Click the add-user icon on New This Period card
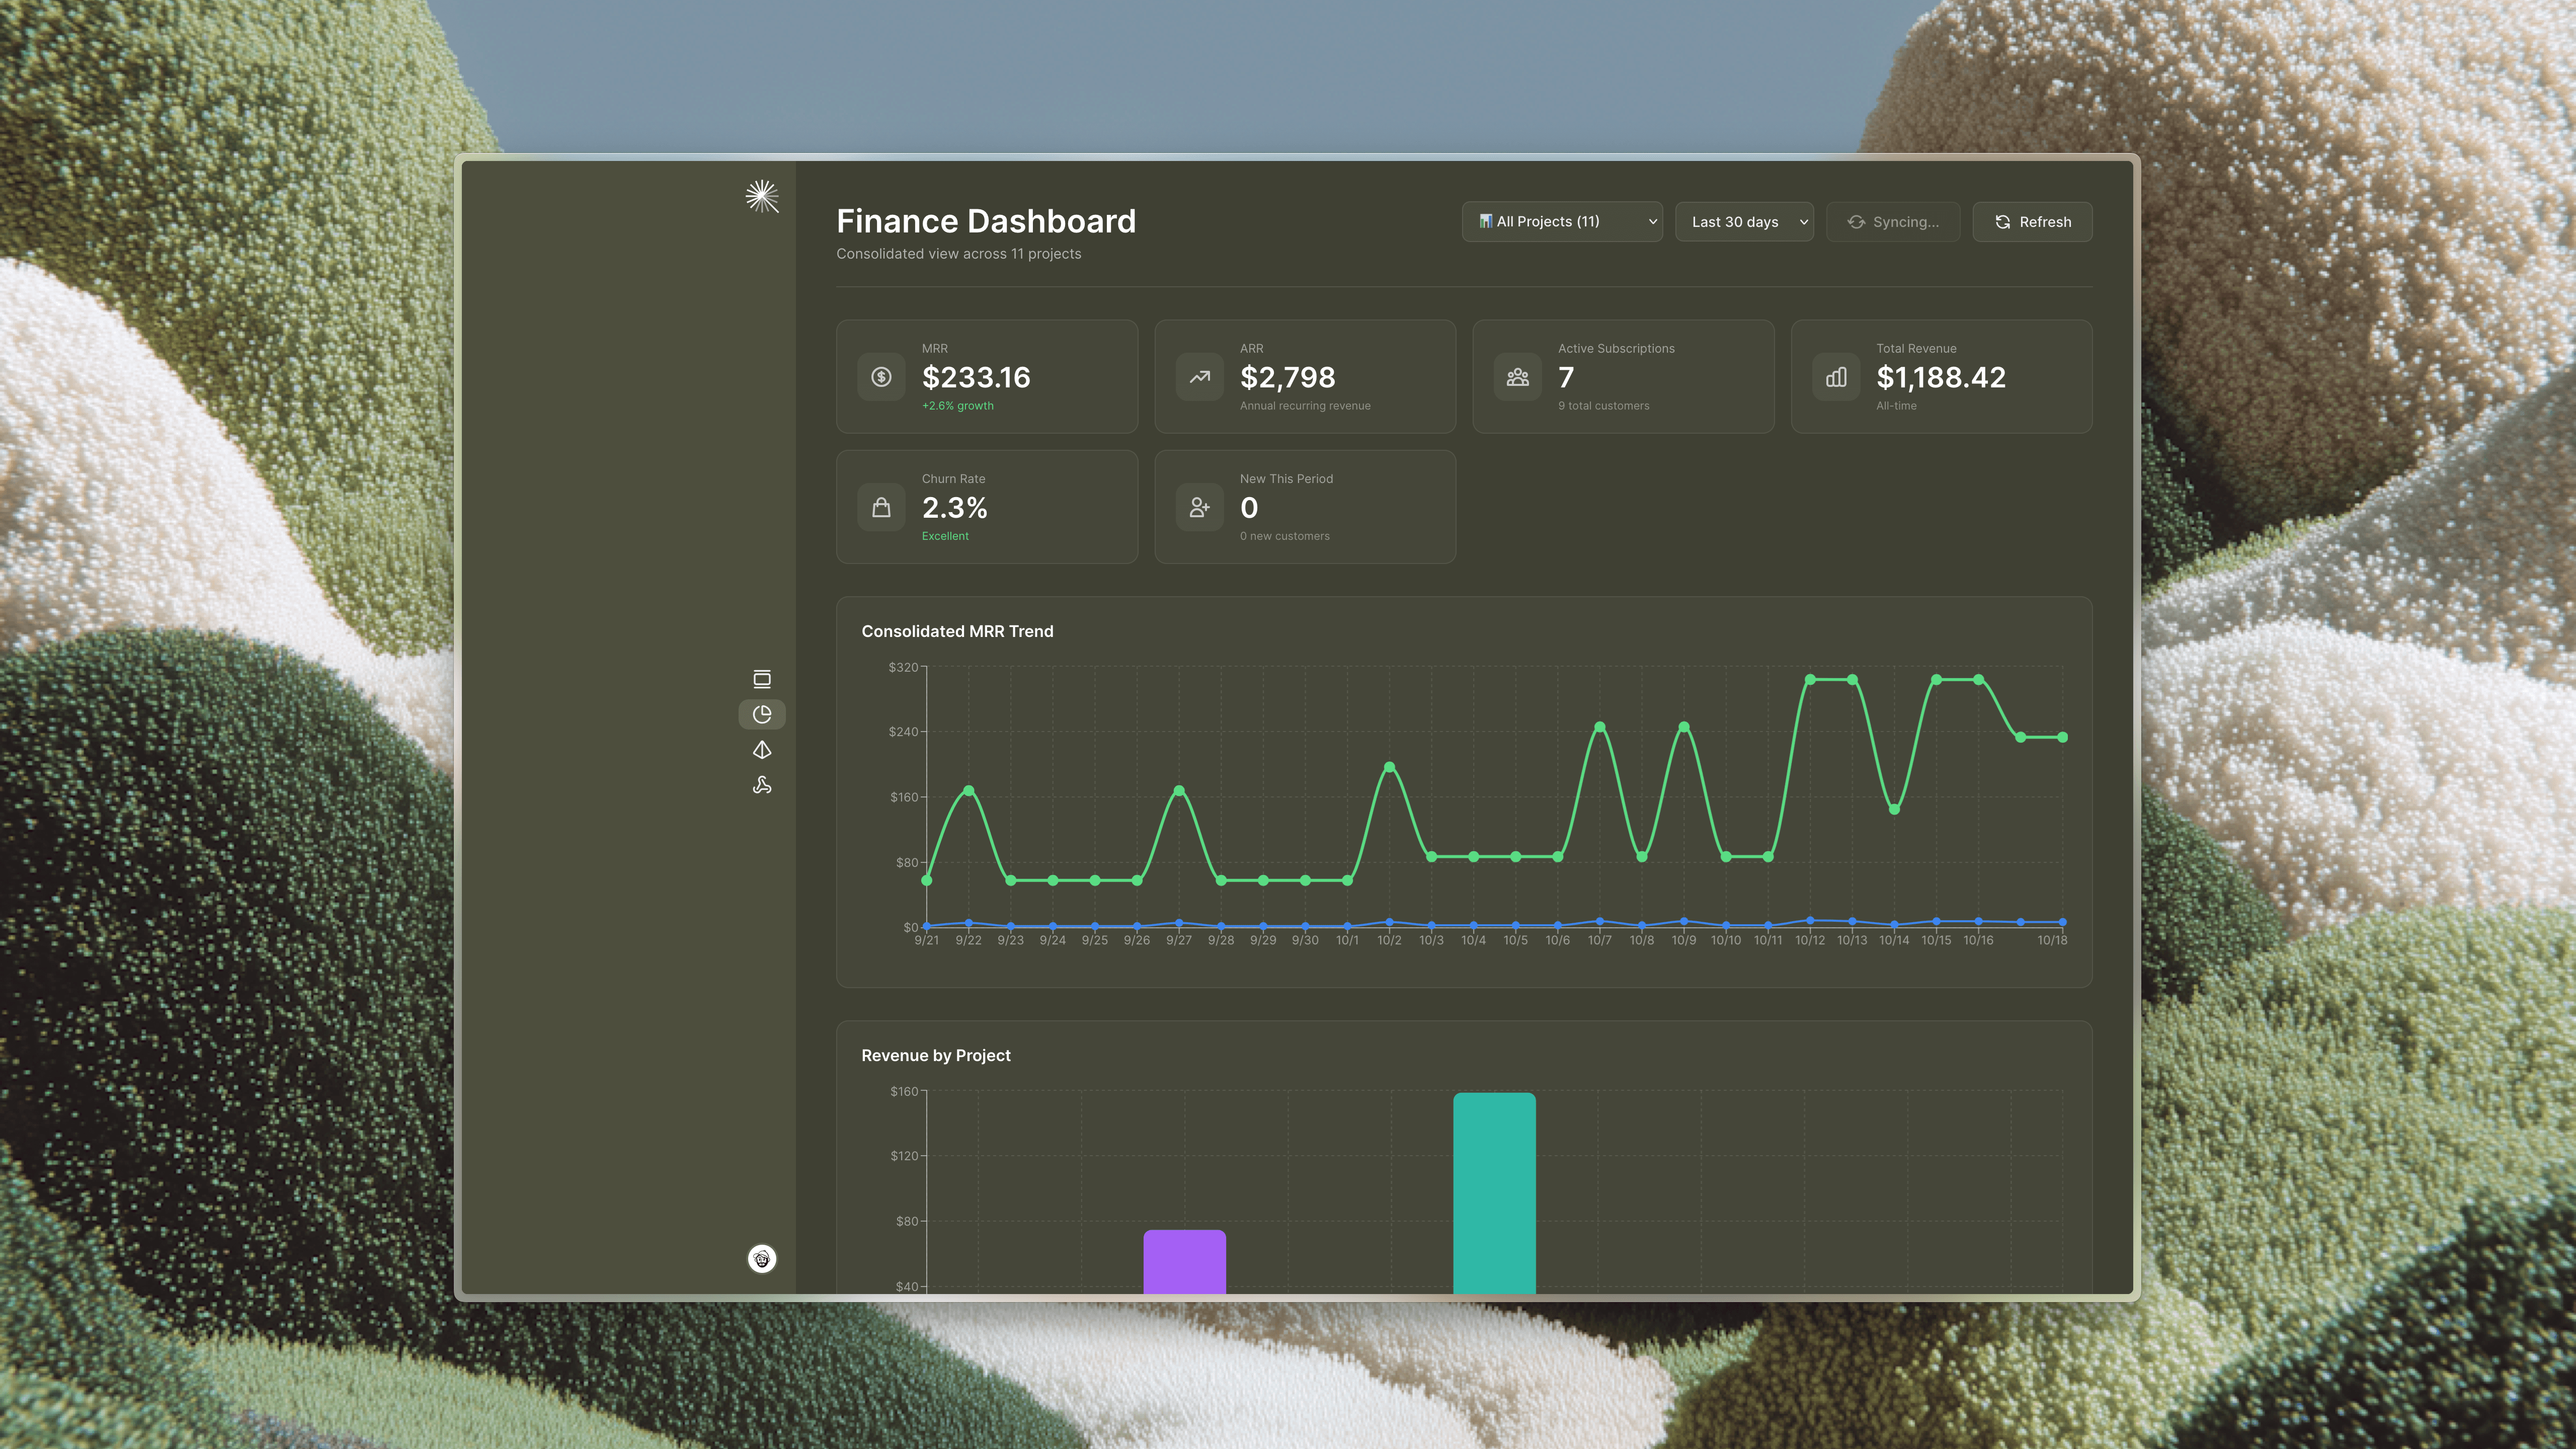The height and width of the screenshot is (1449, 2576). (x=1199, y=507)
